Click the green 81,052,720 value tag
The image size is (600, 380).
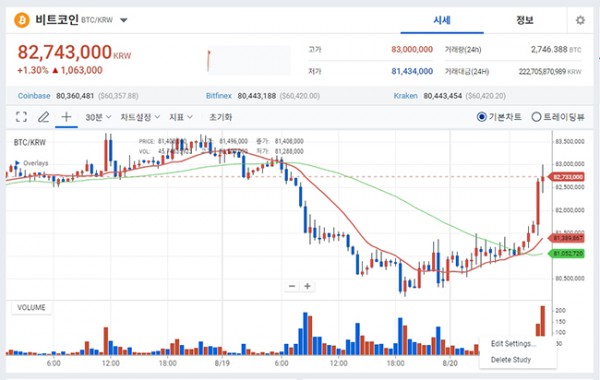point(566,254)
